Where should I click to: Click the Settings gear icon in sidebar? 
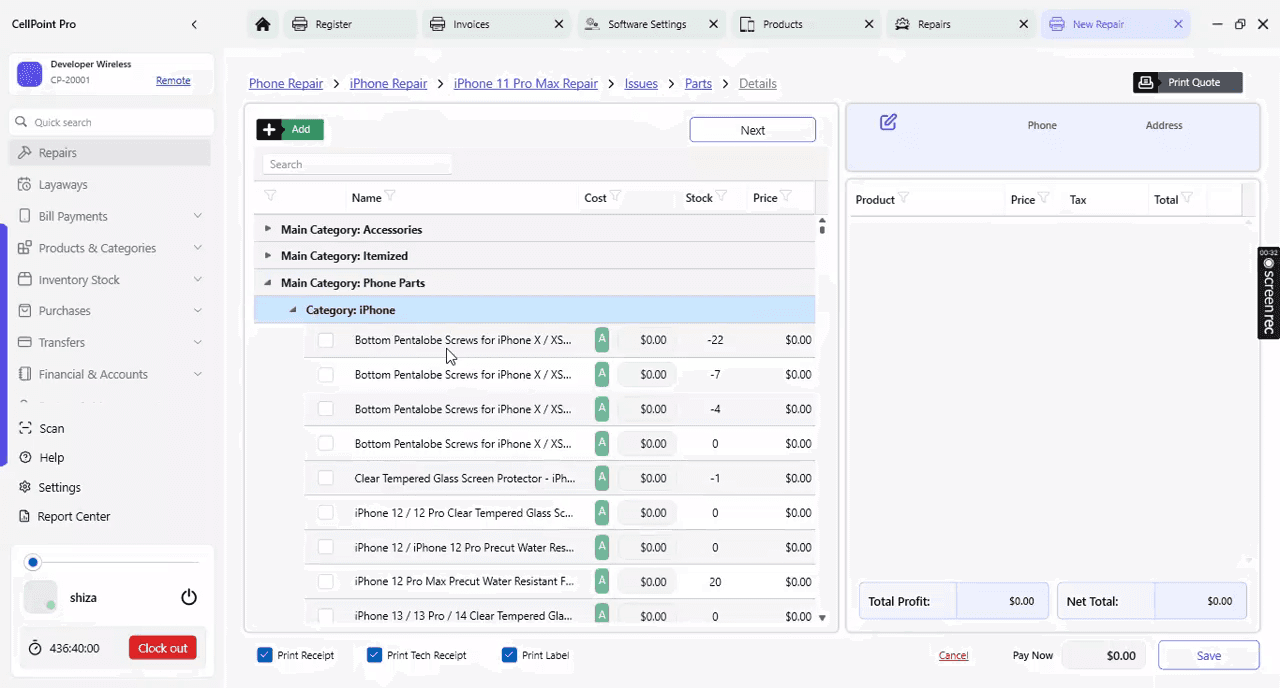25,487
